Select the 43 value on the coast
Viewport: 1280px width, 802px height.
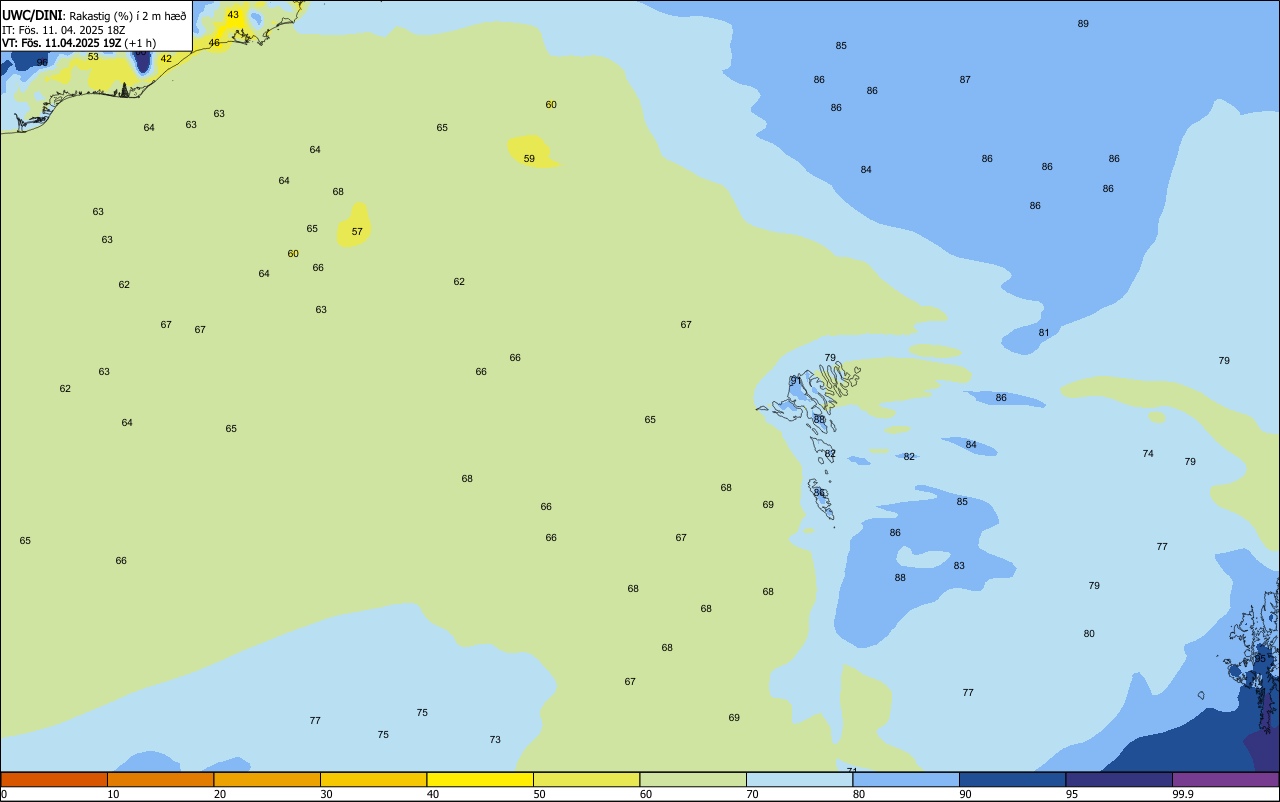pyautogui.click(x=233, y=15)
